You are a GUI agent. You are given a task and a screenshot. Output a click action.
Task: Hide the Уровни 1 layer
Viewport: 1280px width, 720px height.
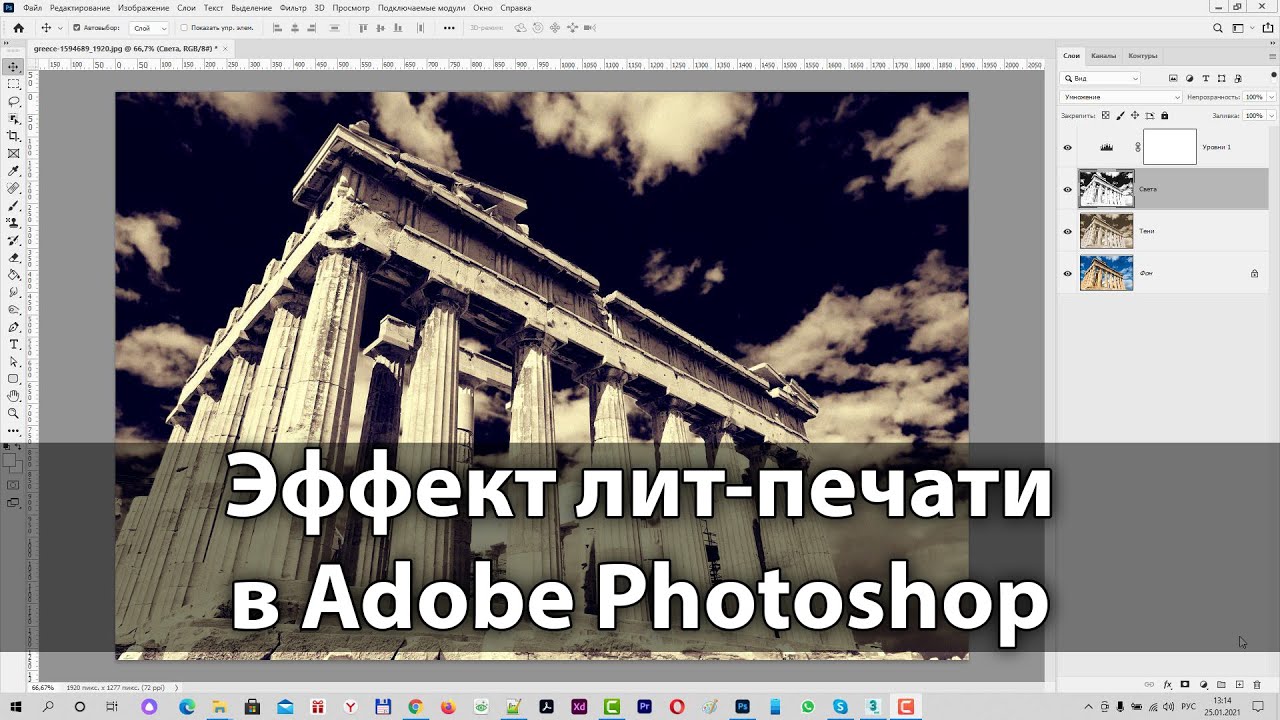(1067, 147)
